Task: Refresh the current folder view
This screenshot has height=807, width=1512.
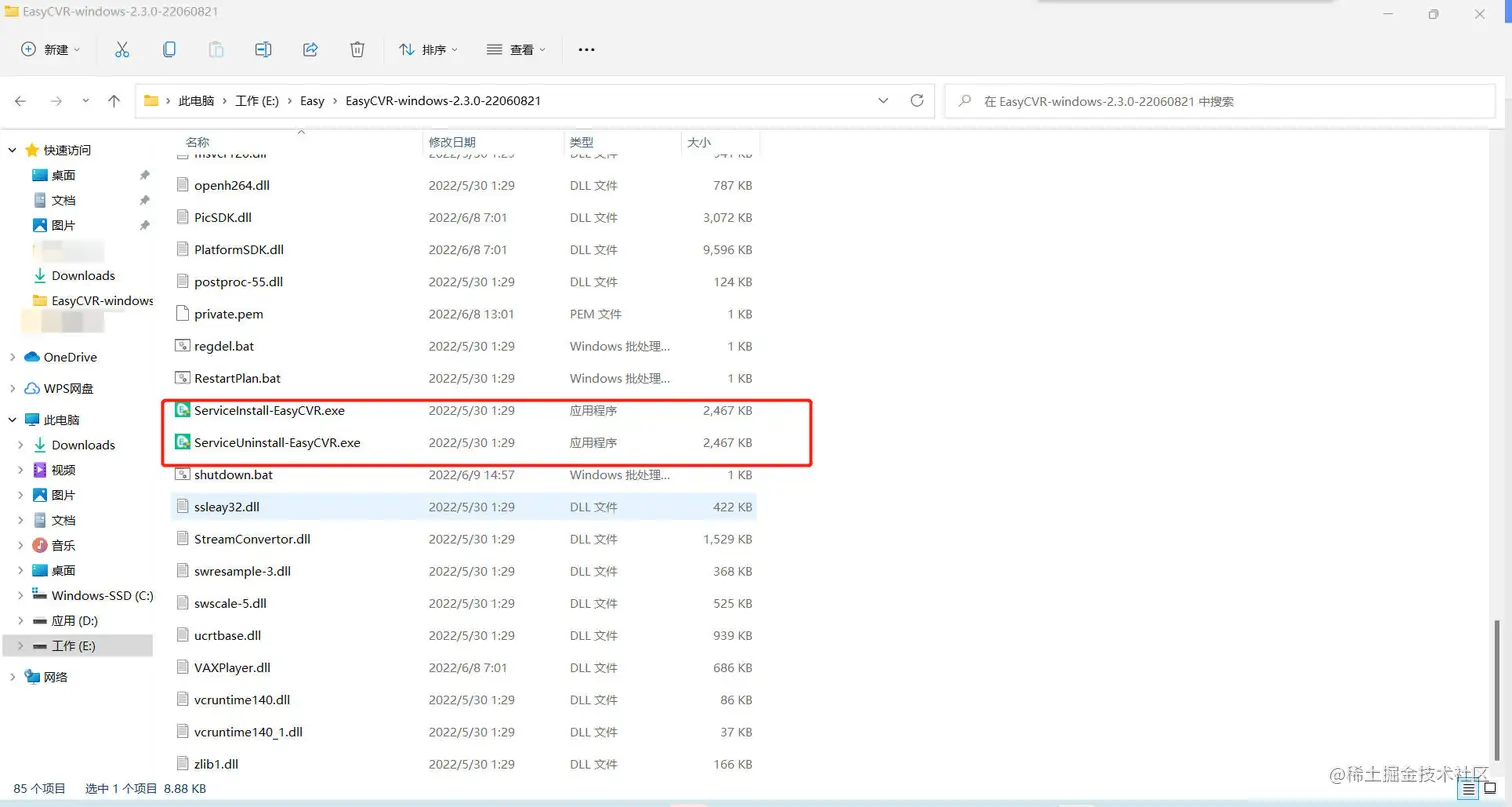Action: [x=917, y=101]
